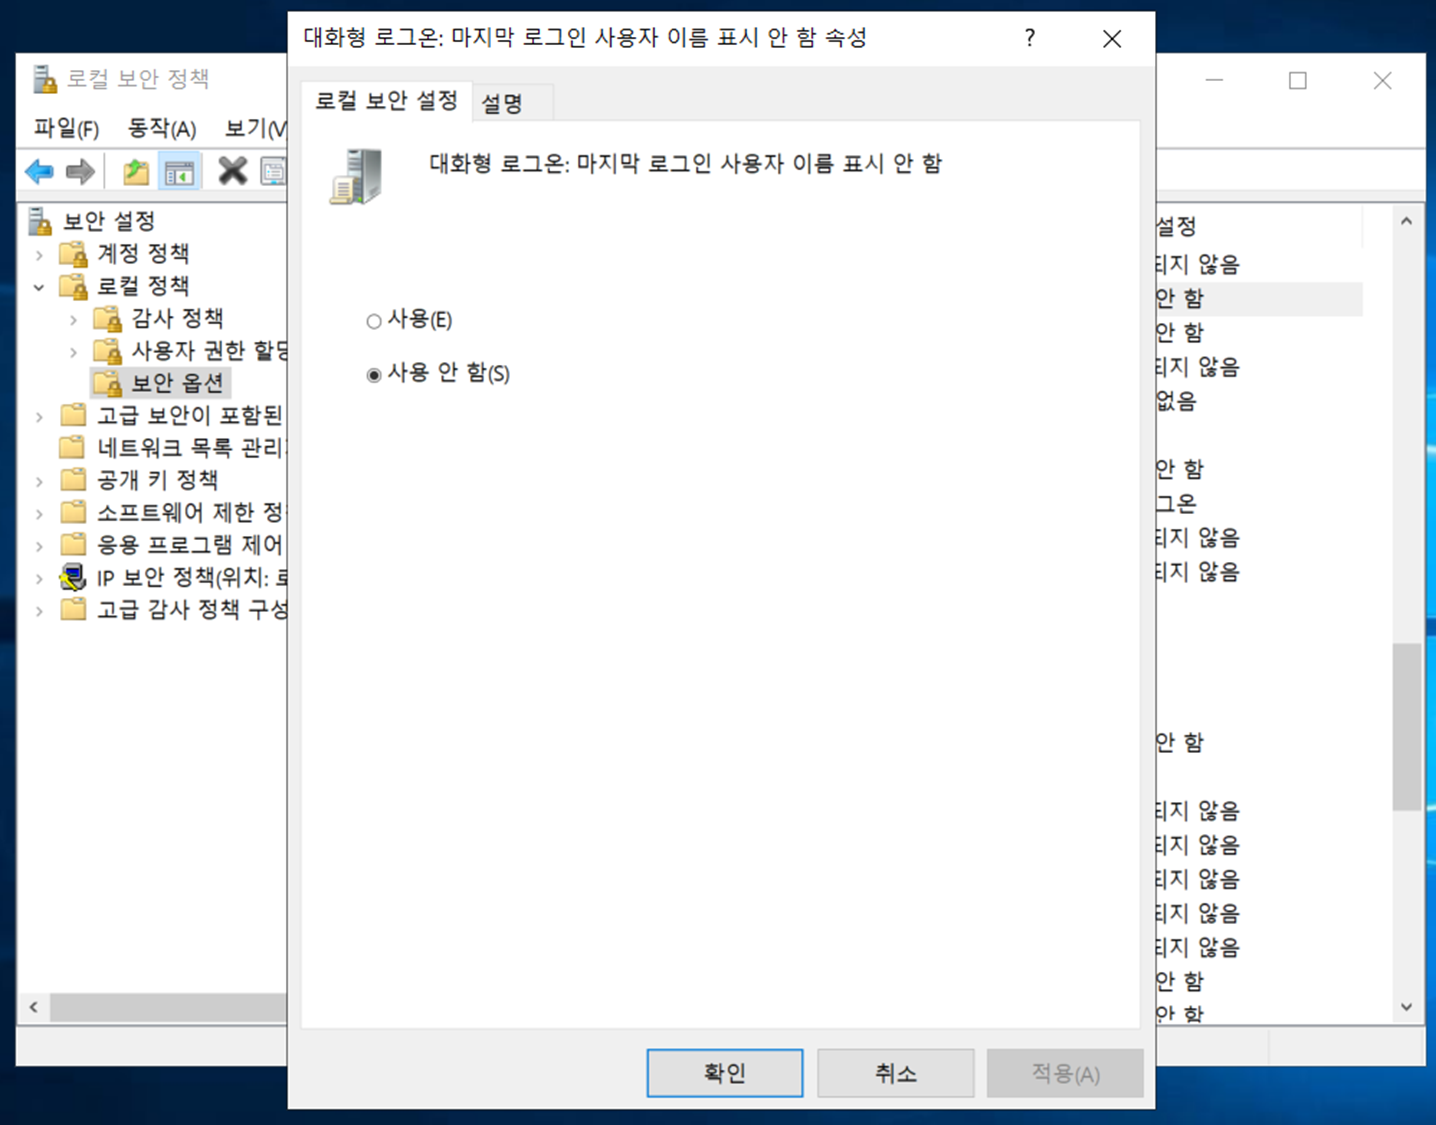
Task: Select the 사용자 권한 할당 folder icon
Action: [x=108, y=351]
